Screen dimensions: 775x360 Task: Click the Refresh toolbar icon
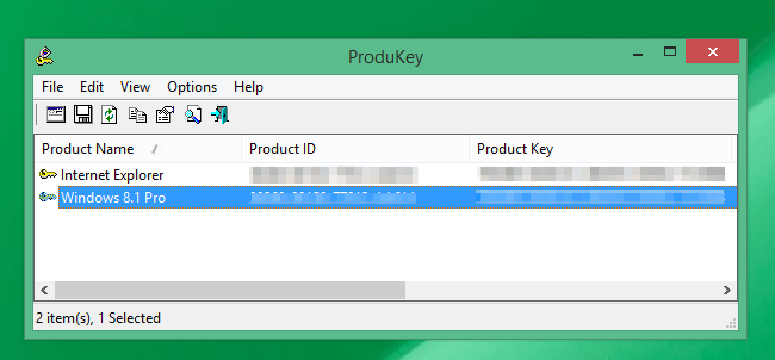point(110,115)
